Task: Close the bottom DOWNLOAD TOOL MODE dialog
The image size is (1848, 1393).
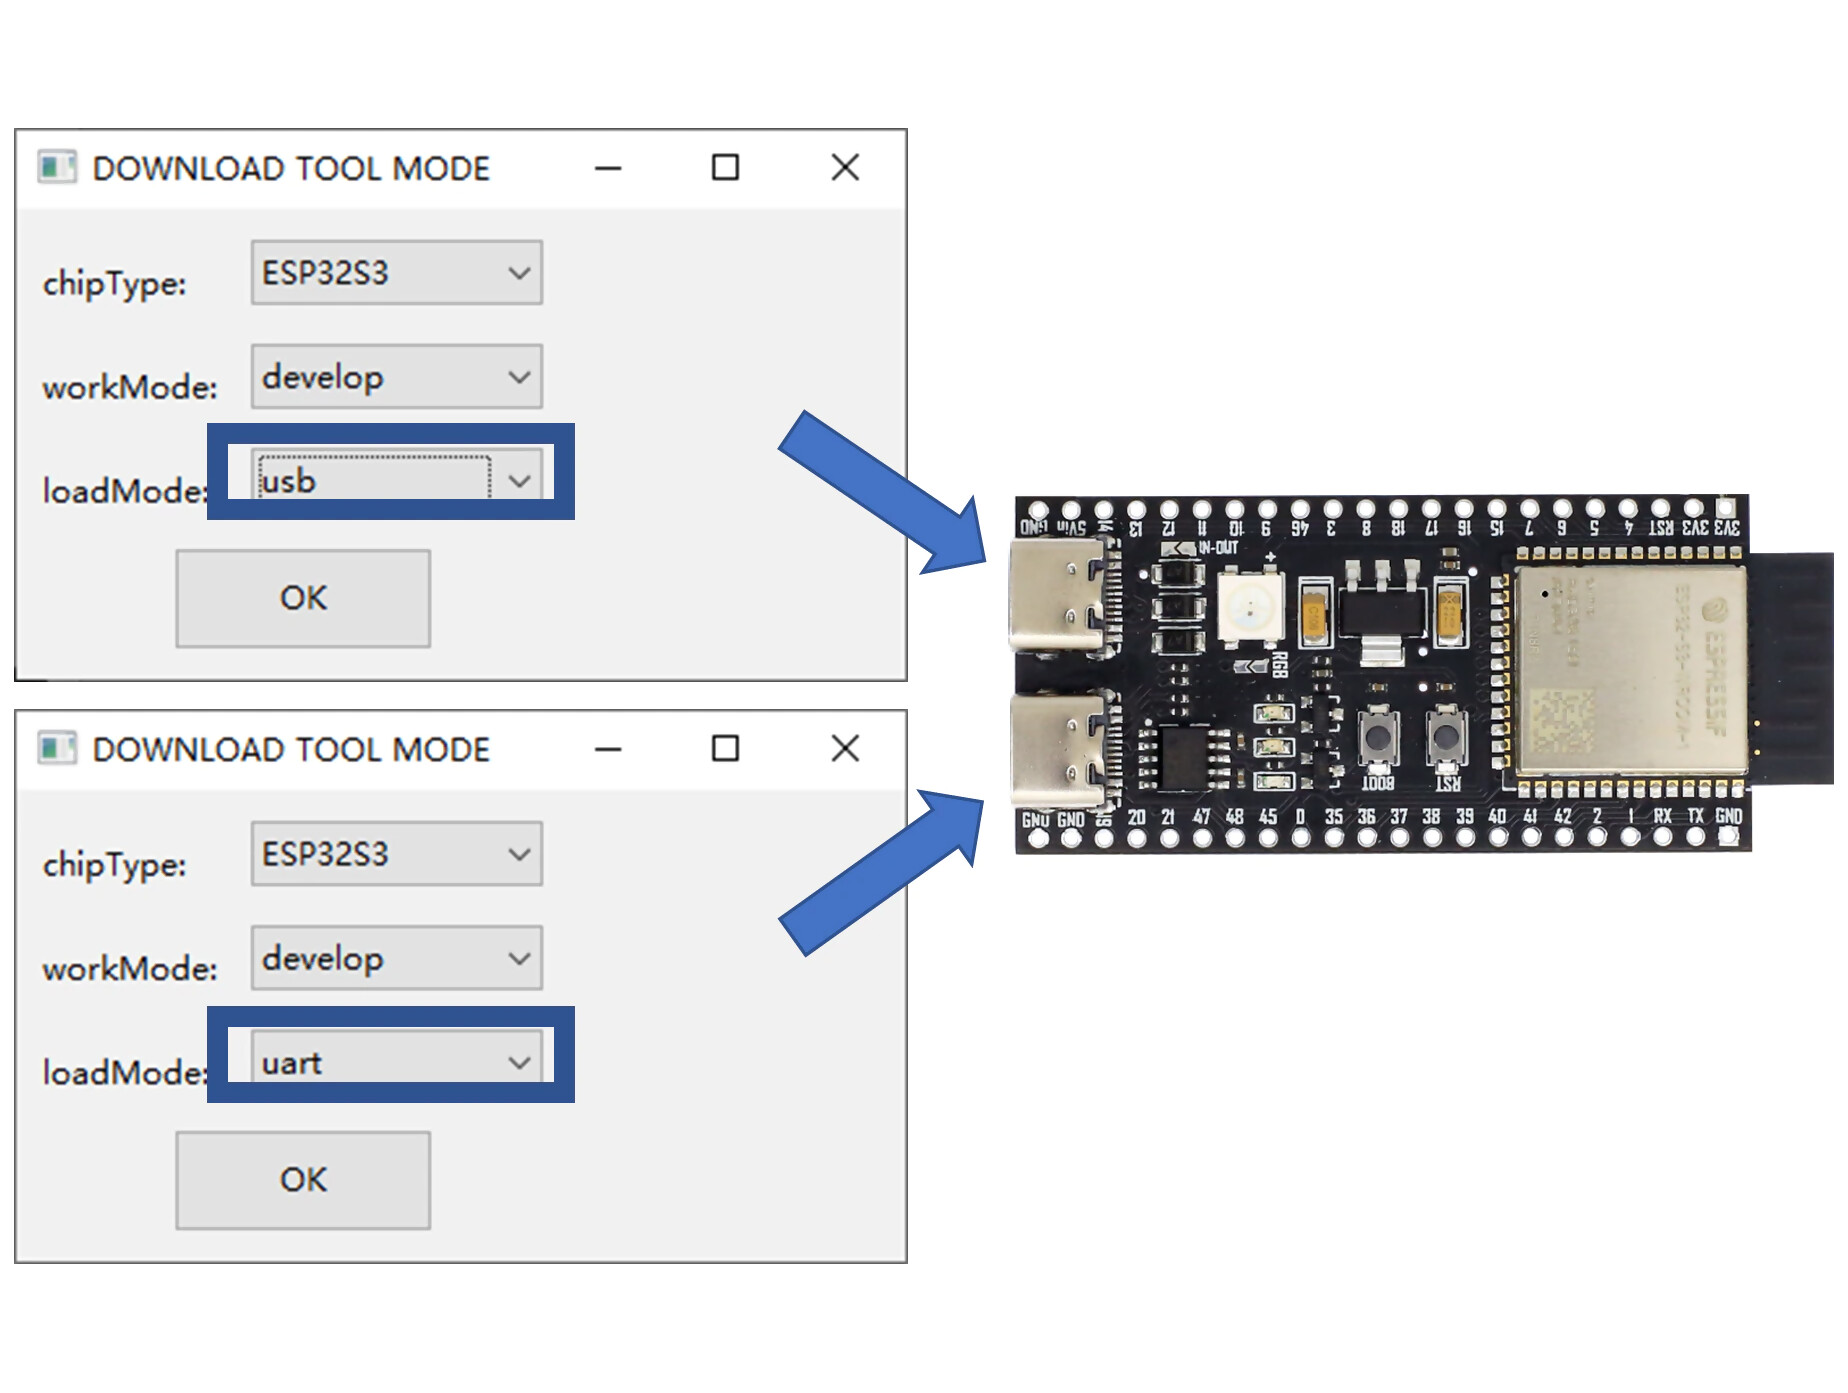Action: click(845, 746)
